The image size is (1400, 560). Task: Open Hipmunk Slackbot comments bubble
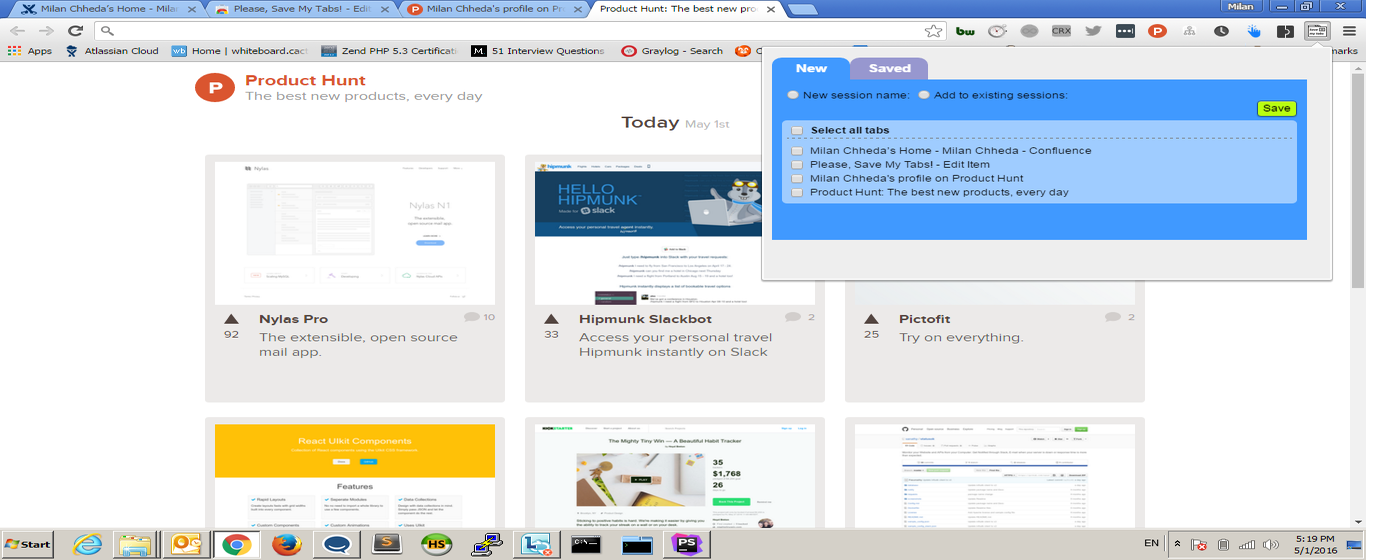click(x=792, y=317)
